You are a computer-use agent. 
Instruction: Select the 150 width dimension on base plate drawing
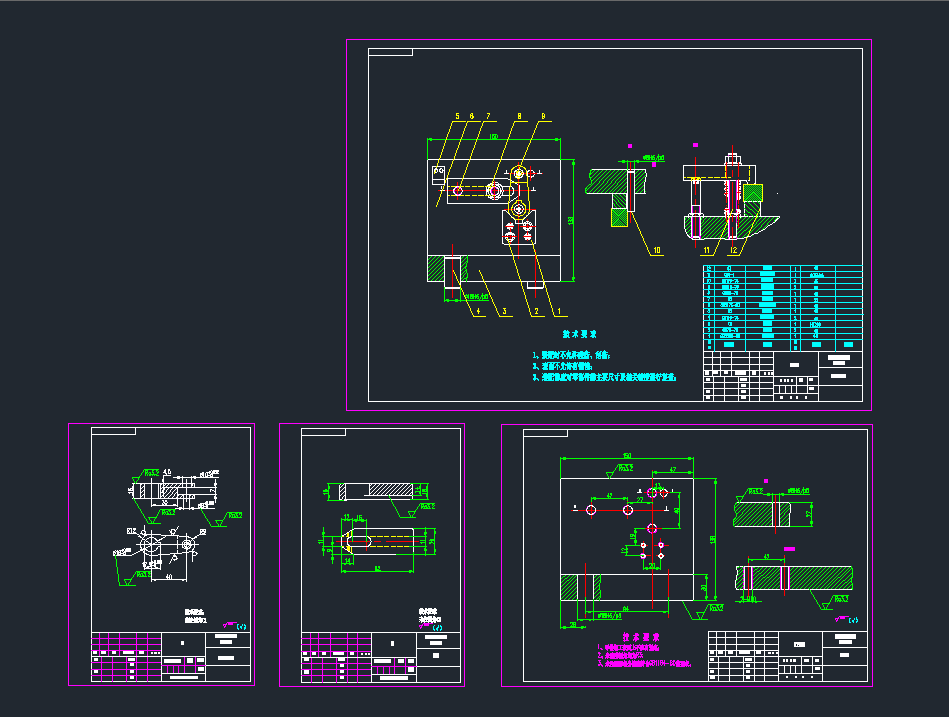point(627,456)
